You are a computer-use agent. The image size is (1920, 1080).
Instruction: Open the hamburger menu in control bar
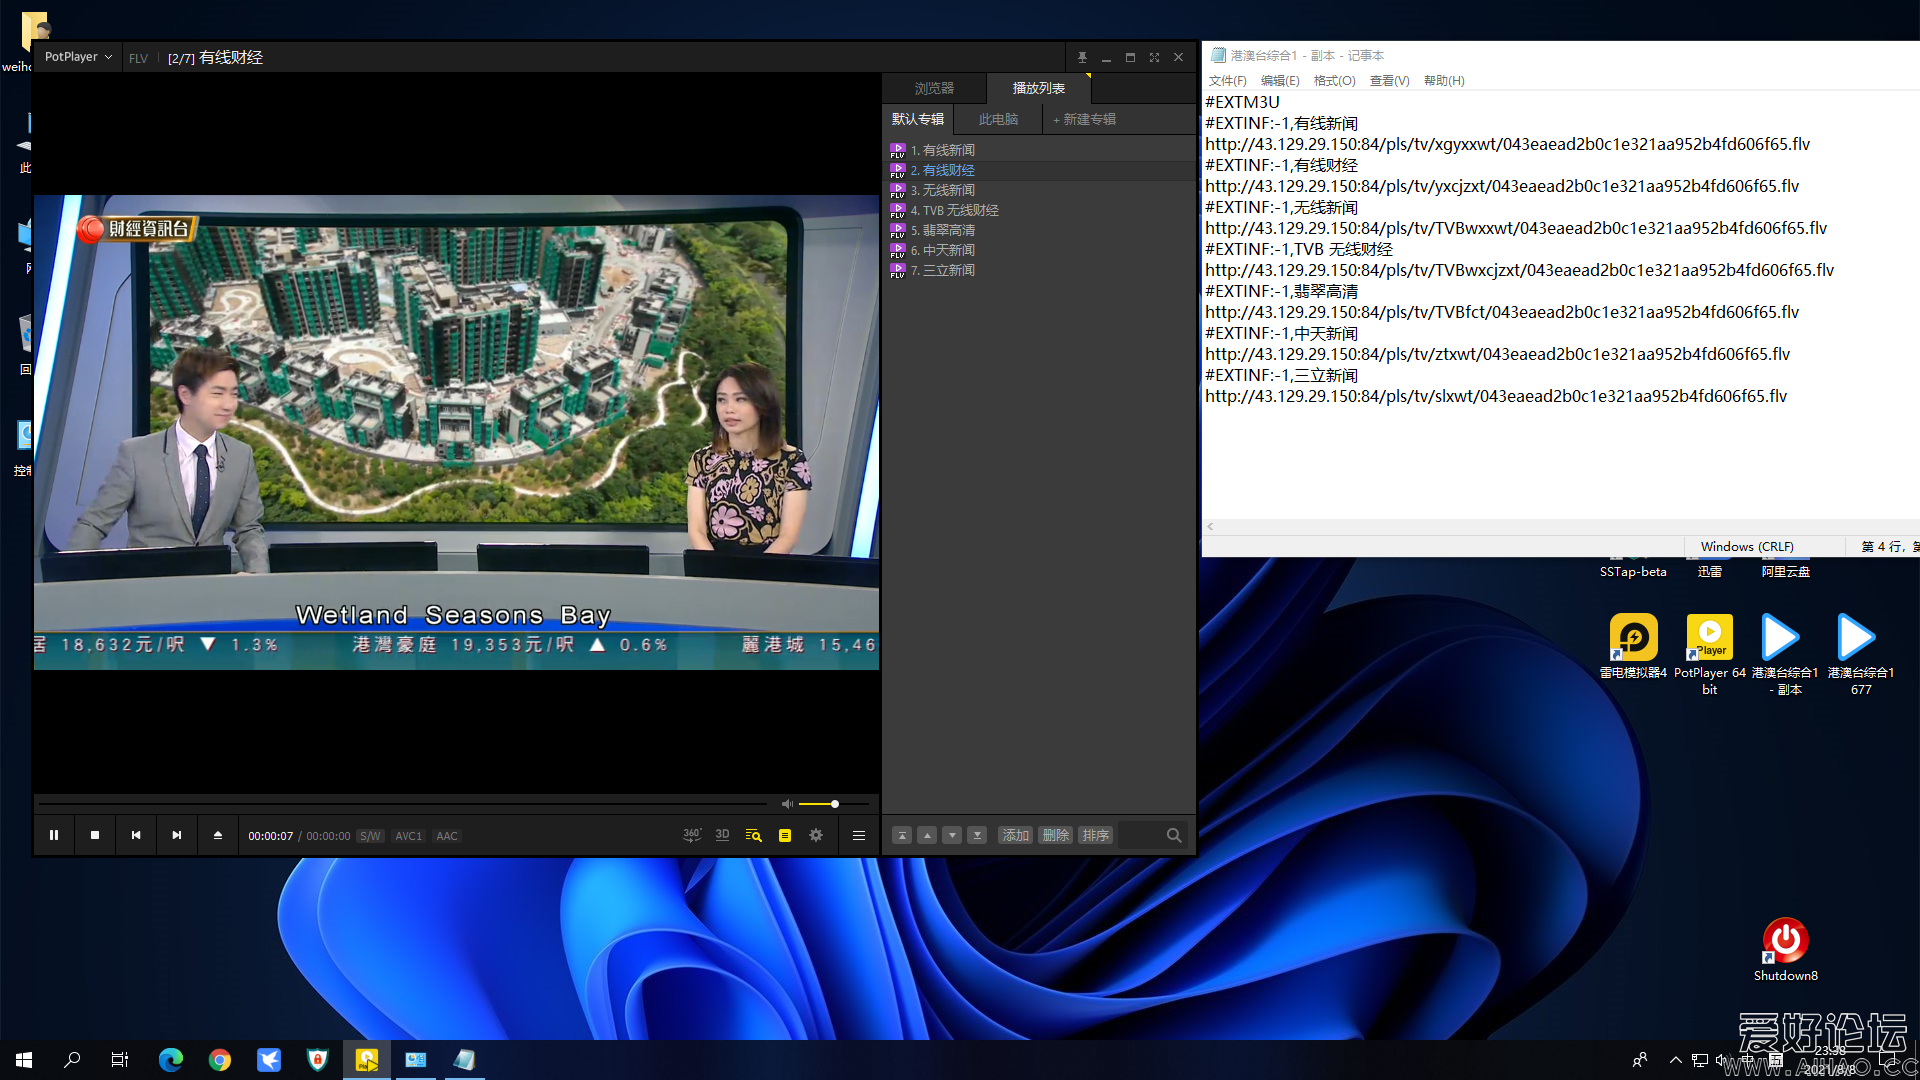[x=858, y=835]
